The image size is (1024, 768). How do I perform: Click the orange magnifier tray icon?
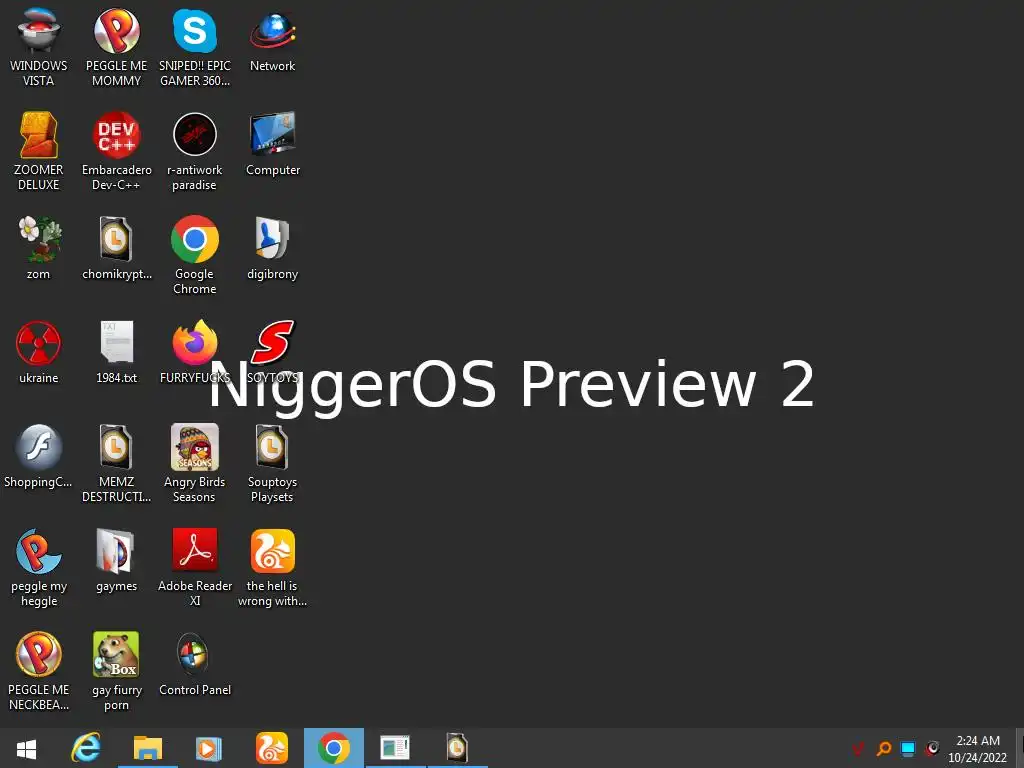884,748
